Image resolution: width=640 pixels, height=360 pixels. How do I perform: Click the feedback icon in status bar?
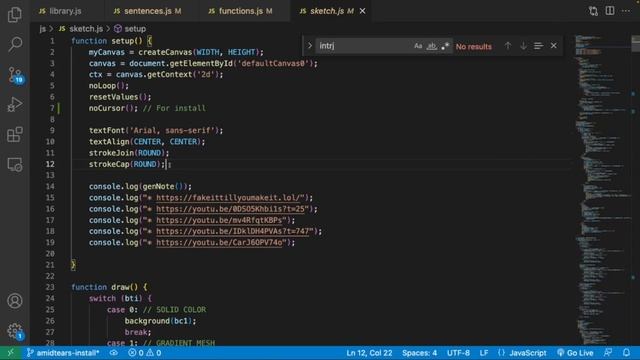608,353
